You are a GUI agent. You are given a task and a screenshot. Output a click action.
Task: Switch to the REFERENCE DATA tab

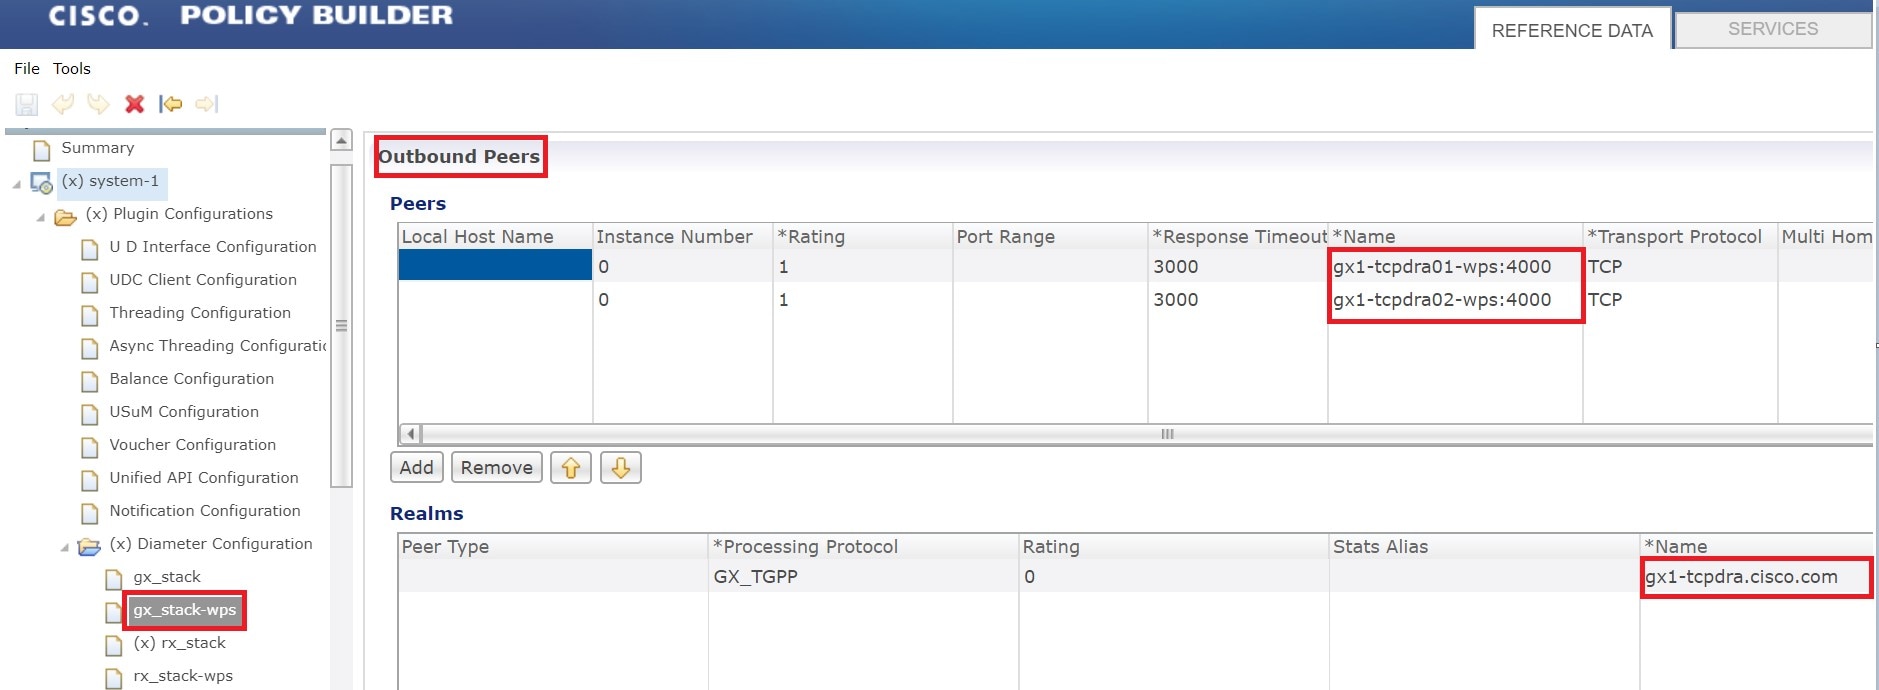point(1572,30)
